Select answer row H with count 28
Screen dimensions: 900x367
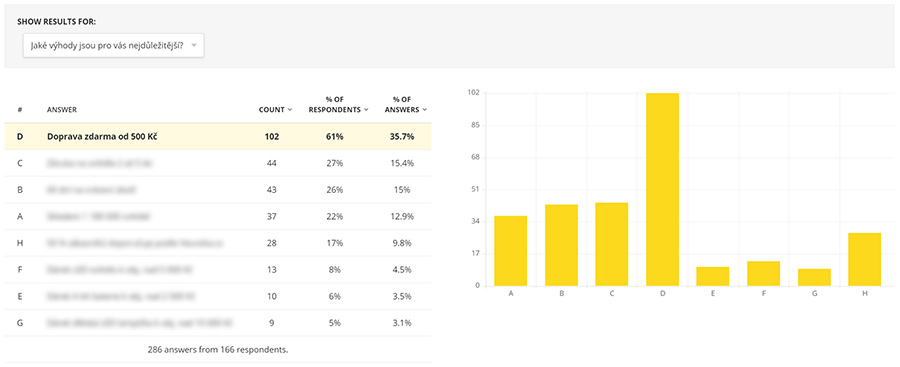(x=218, y=243)
